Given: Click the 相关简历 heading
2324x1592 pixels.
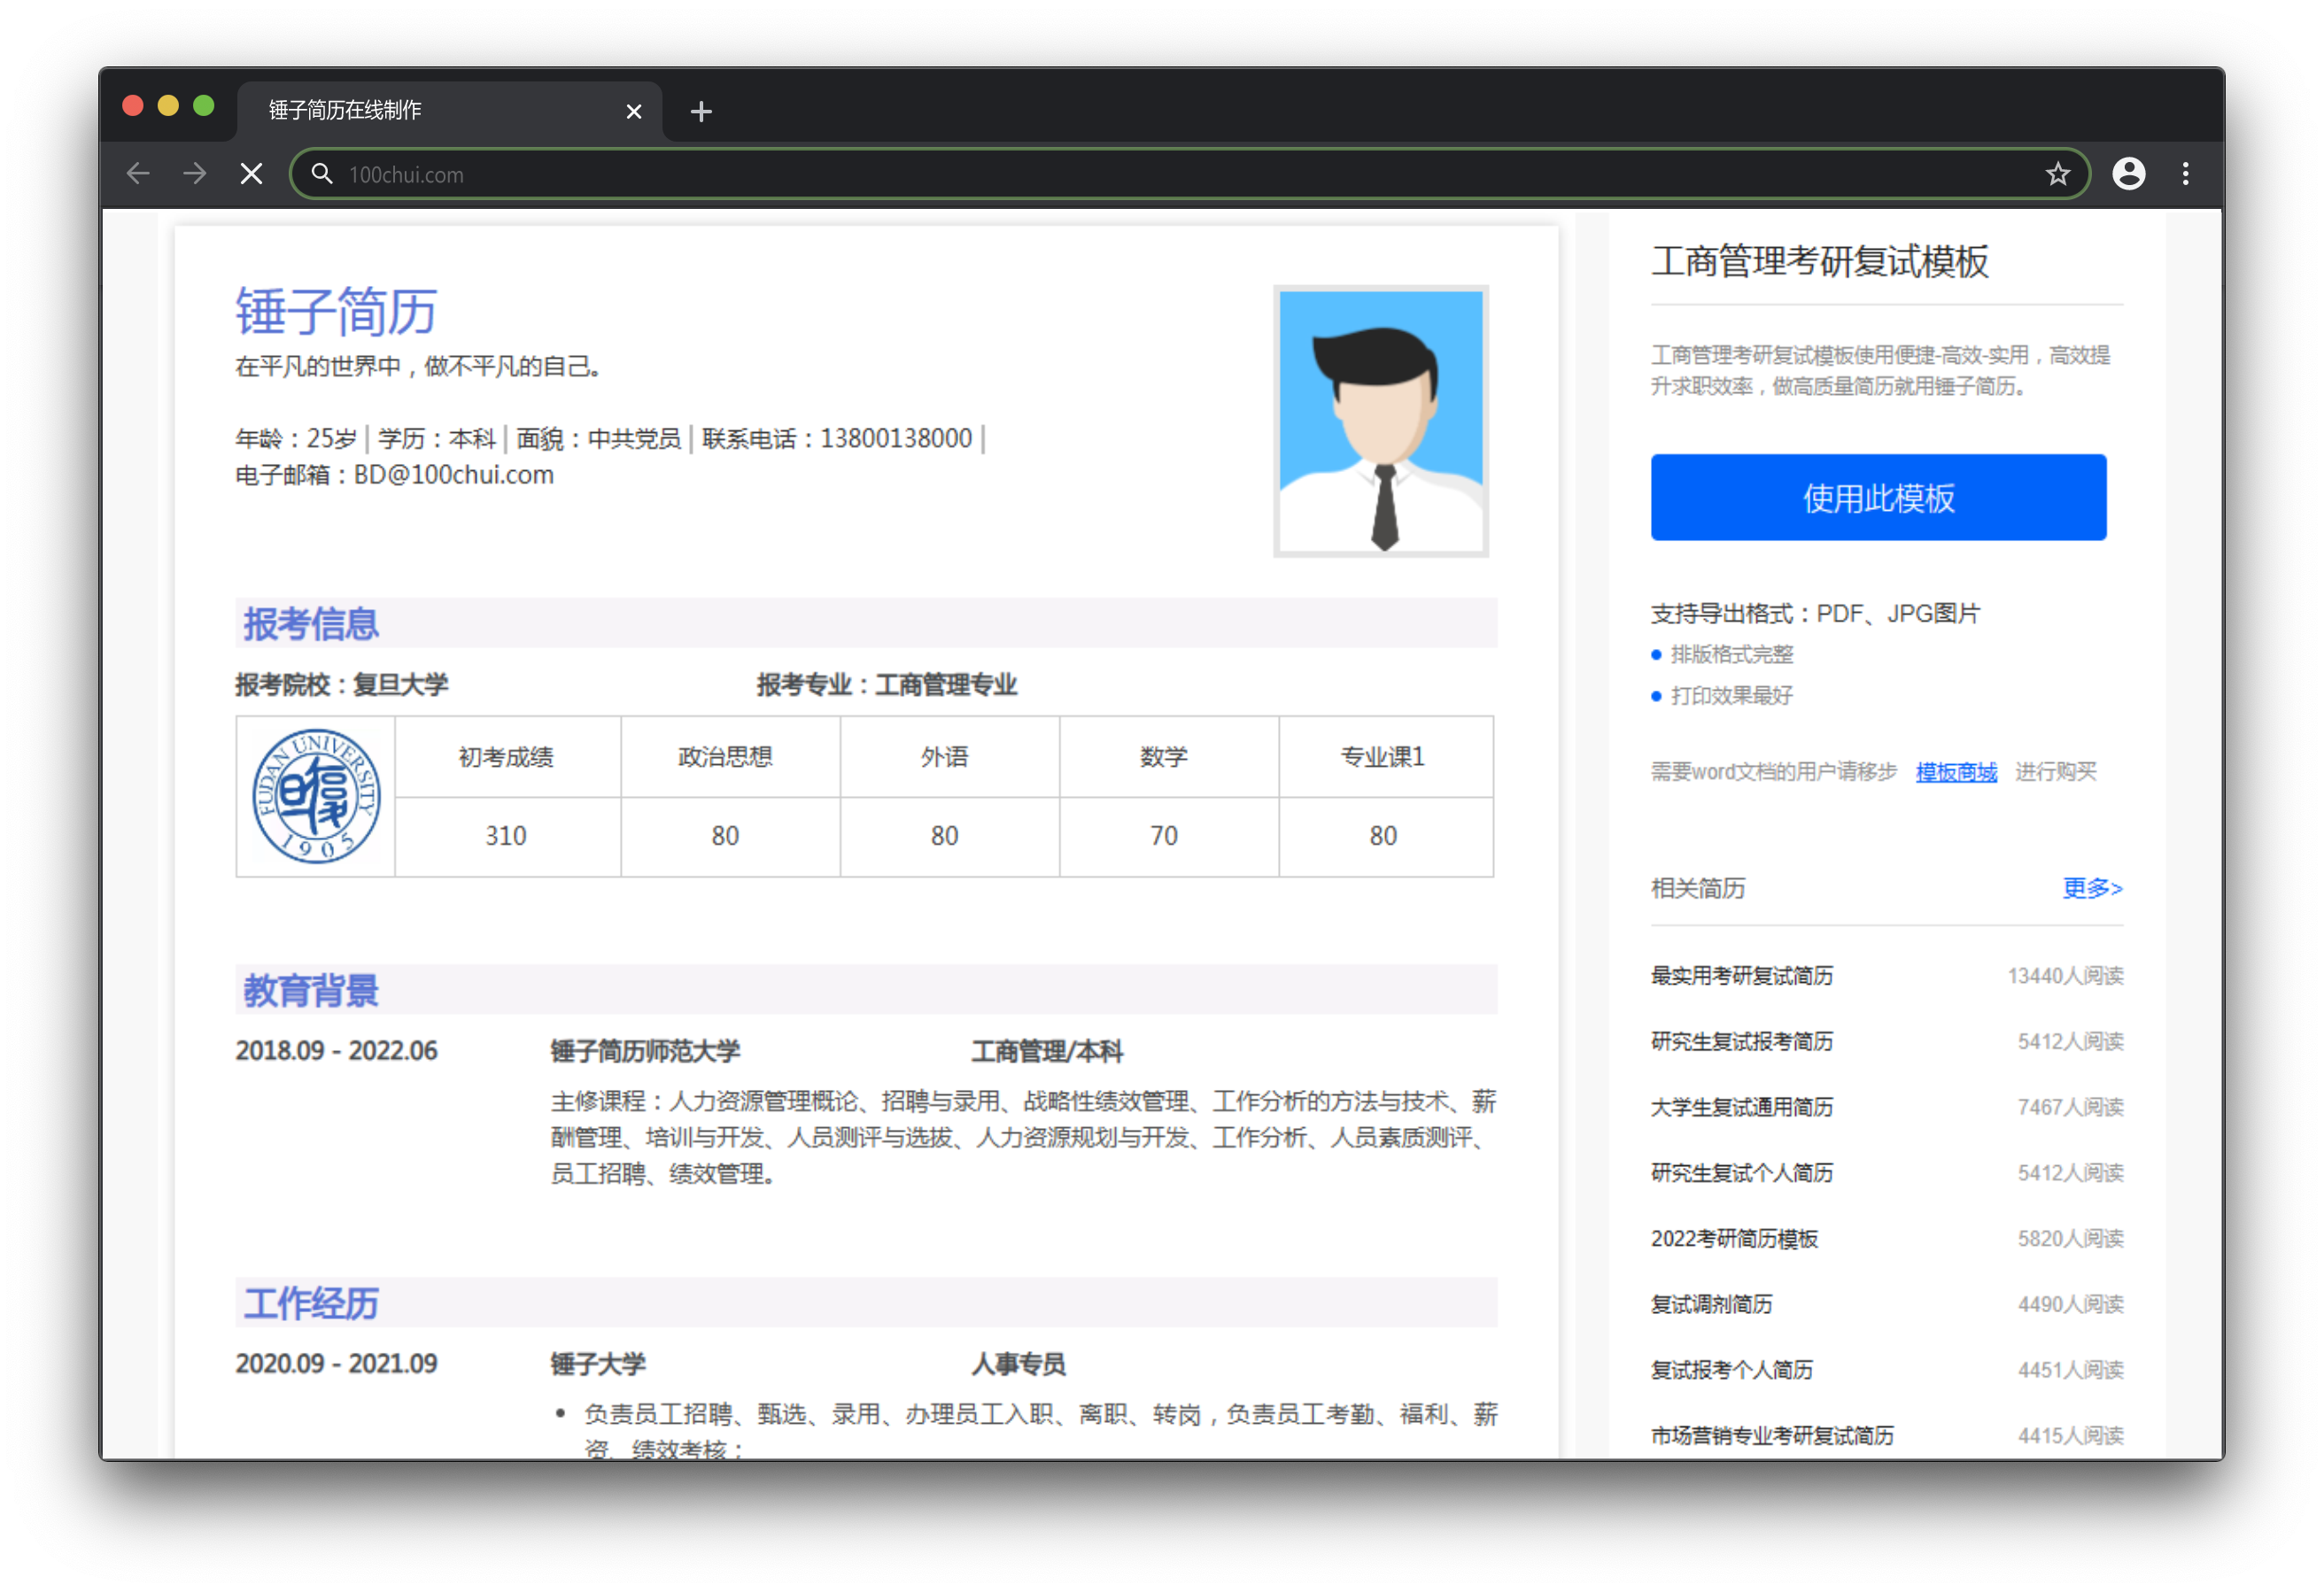Looking at the screenshot, I should 1697,888.
